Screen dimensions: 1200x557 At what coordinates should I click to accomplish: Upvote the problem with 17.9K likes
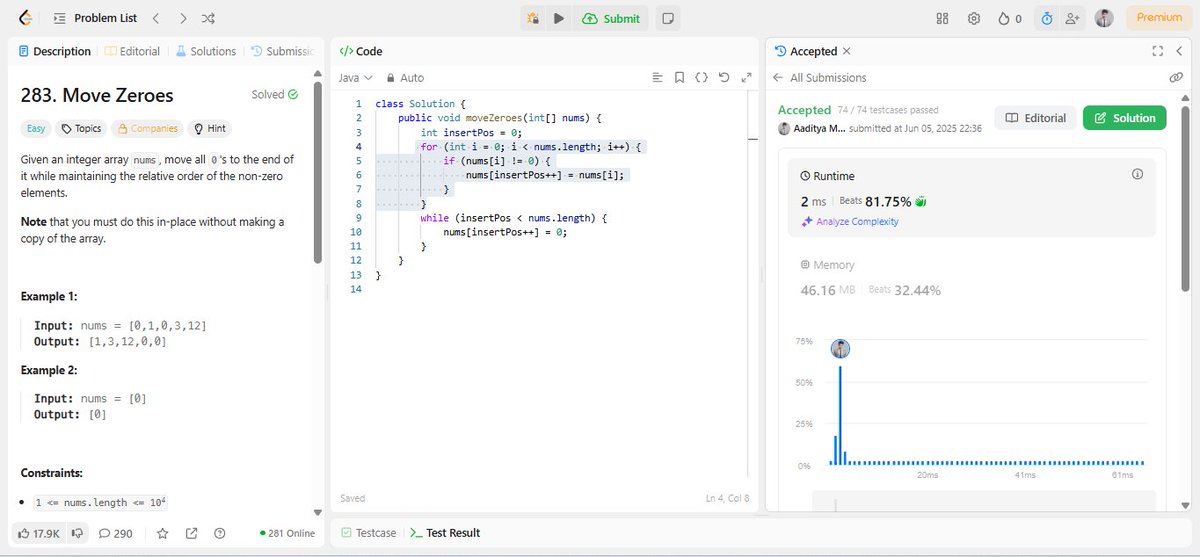(x=39, y=533)
